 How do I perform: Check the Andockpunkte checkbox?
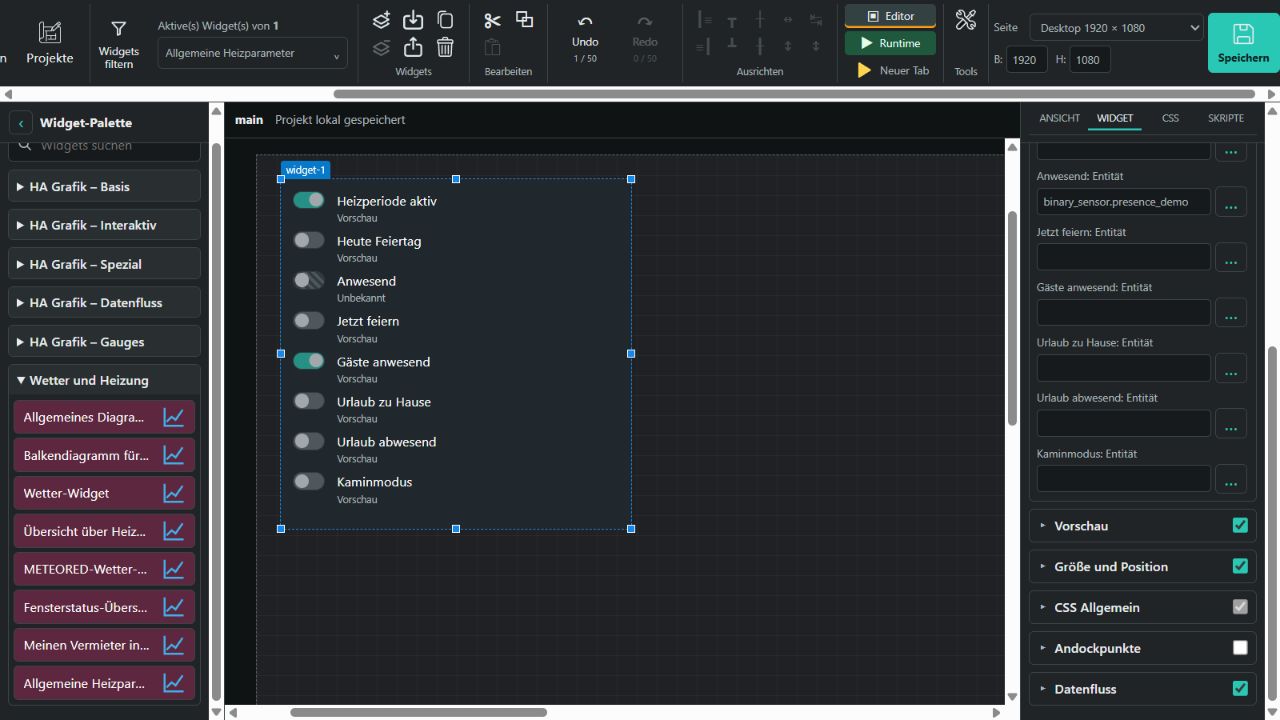[1240, 648]
